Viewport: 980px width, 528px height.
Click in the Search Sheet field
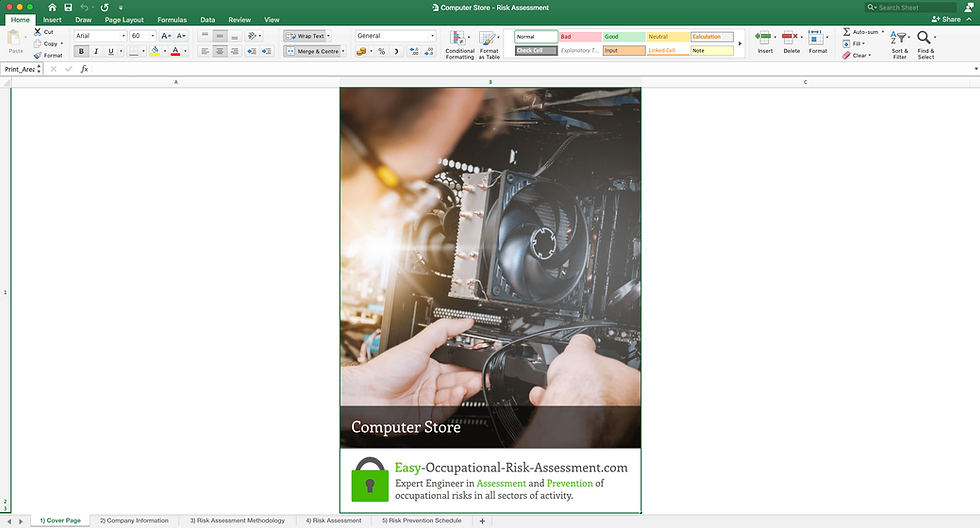911,7
